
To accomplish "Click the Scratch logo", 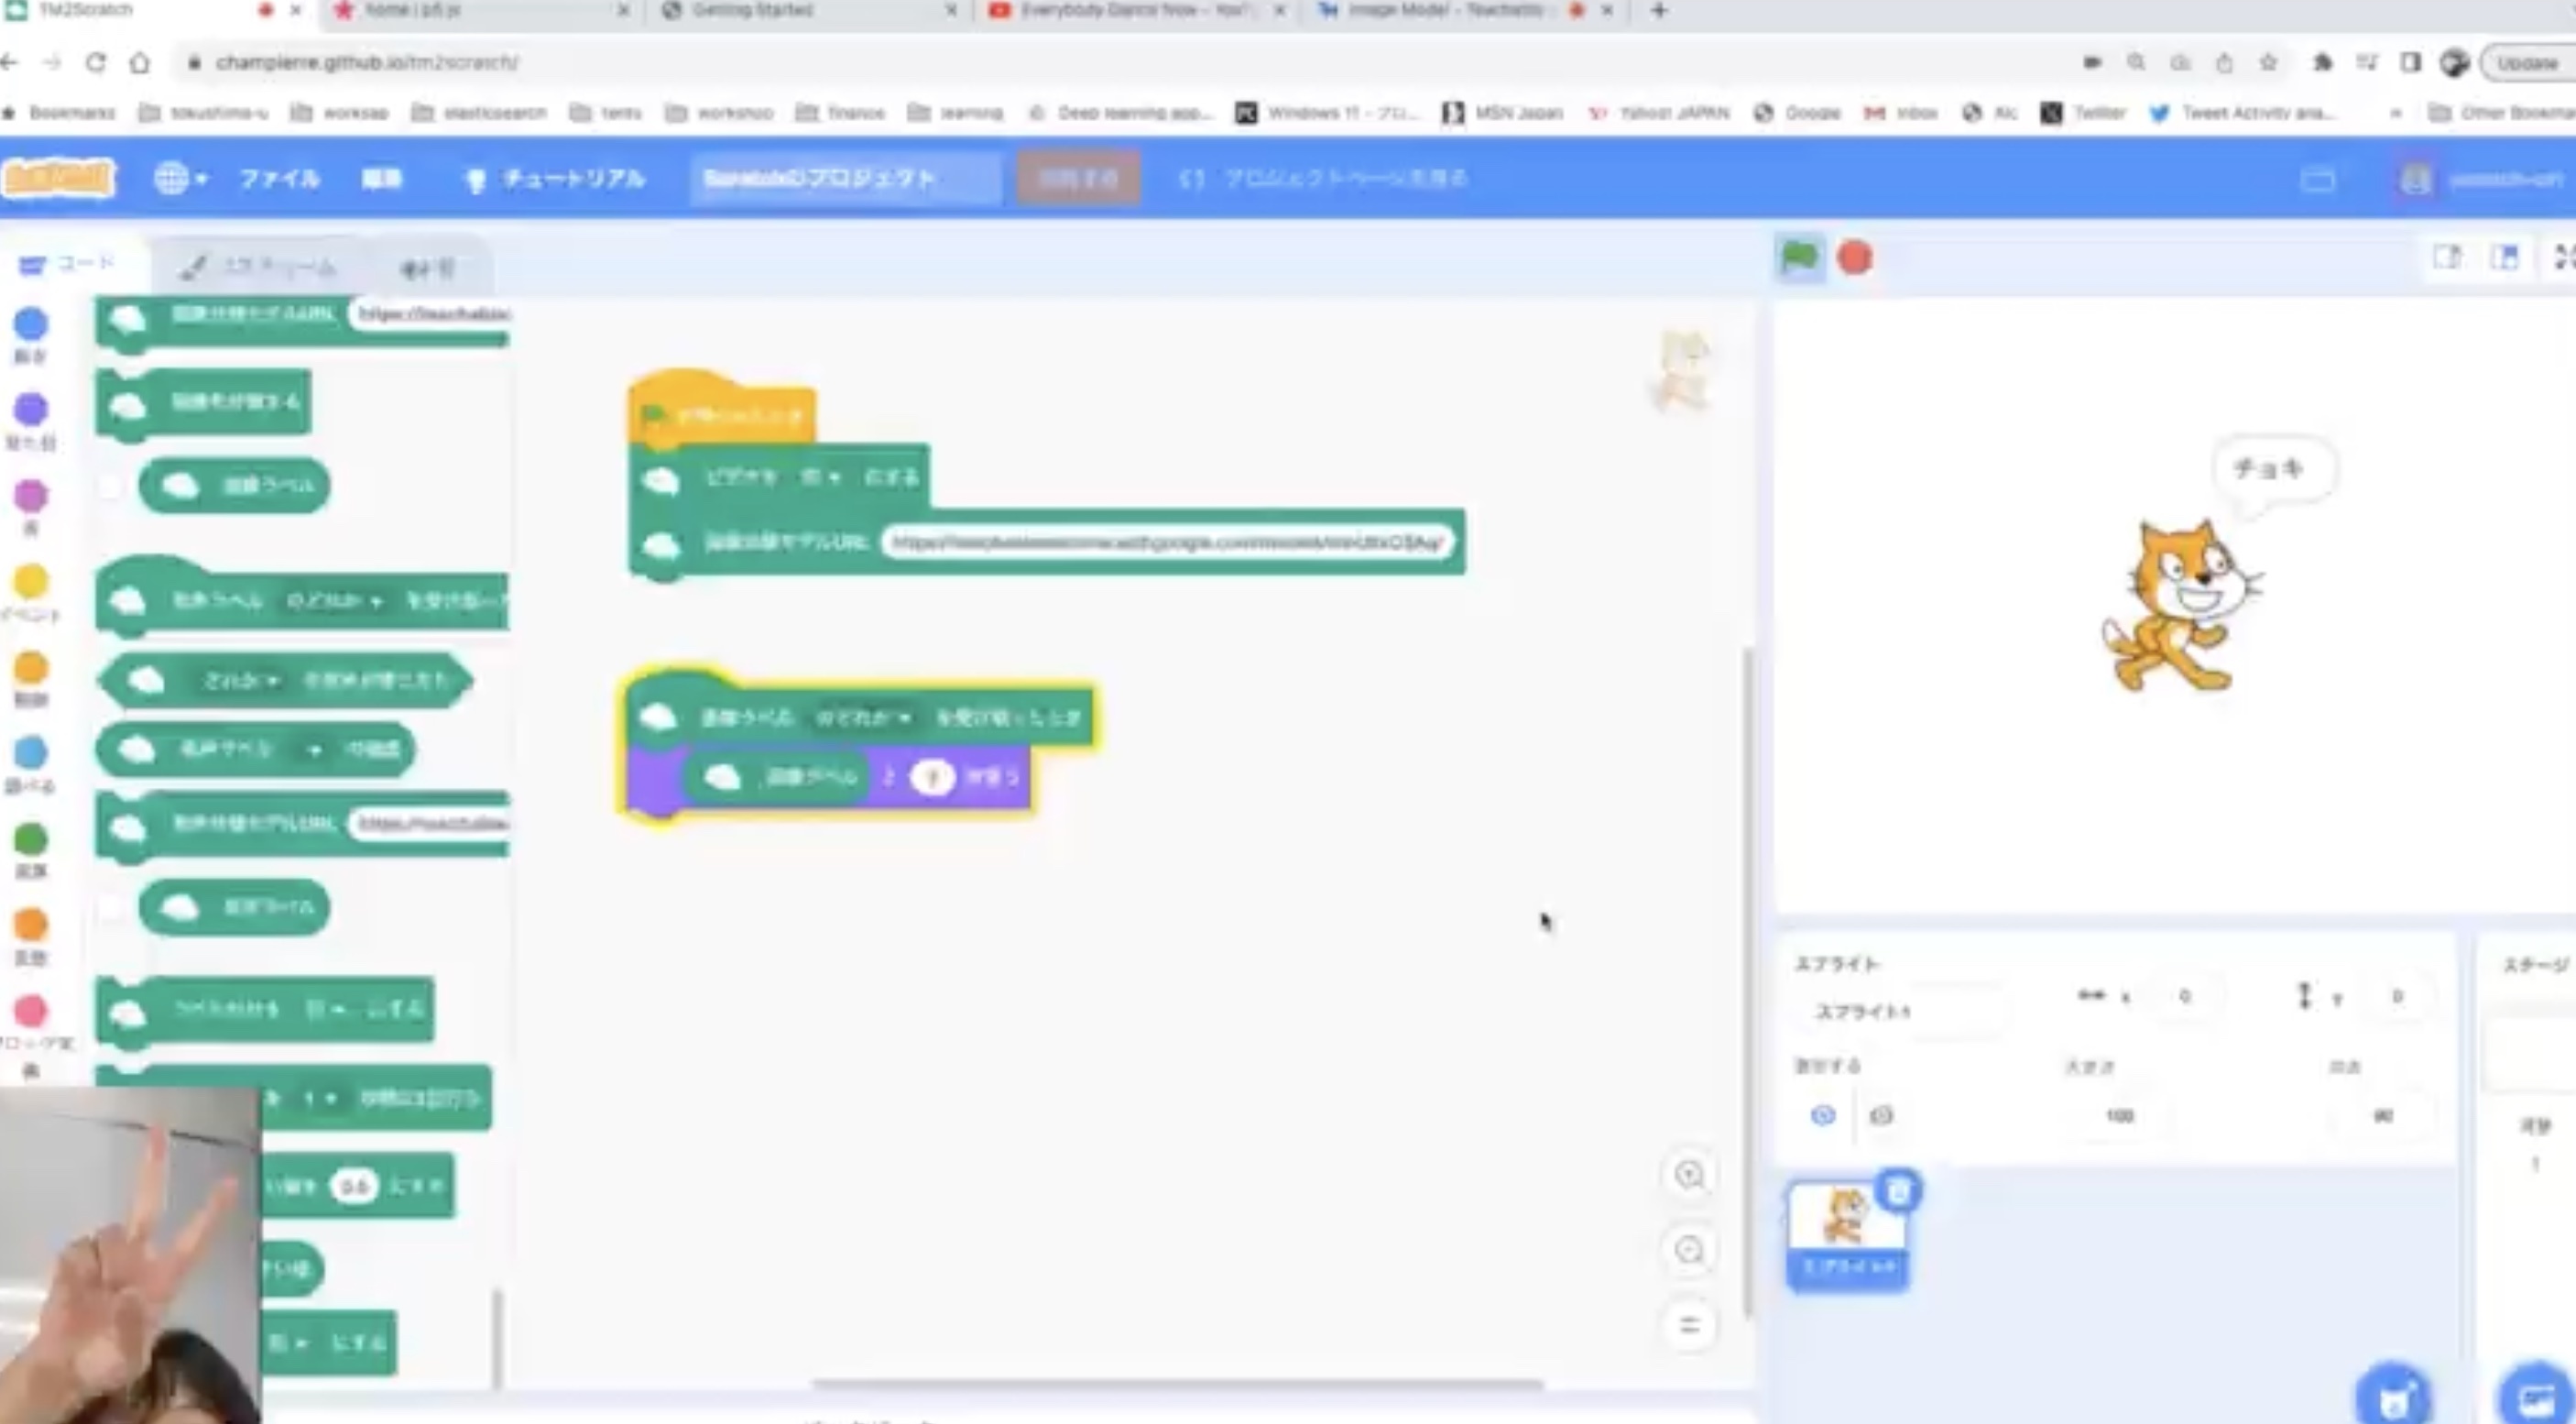I will (58, 178).
